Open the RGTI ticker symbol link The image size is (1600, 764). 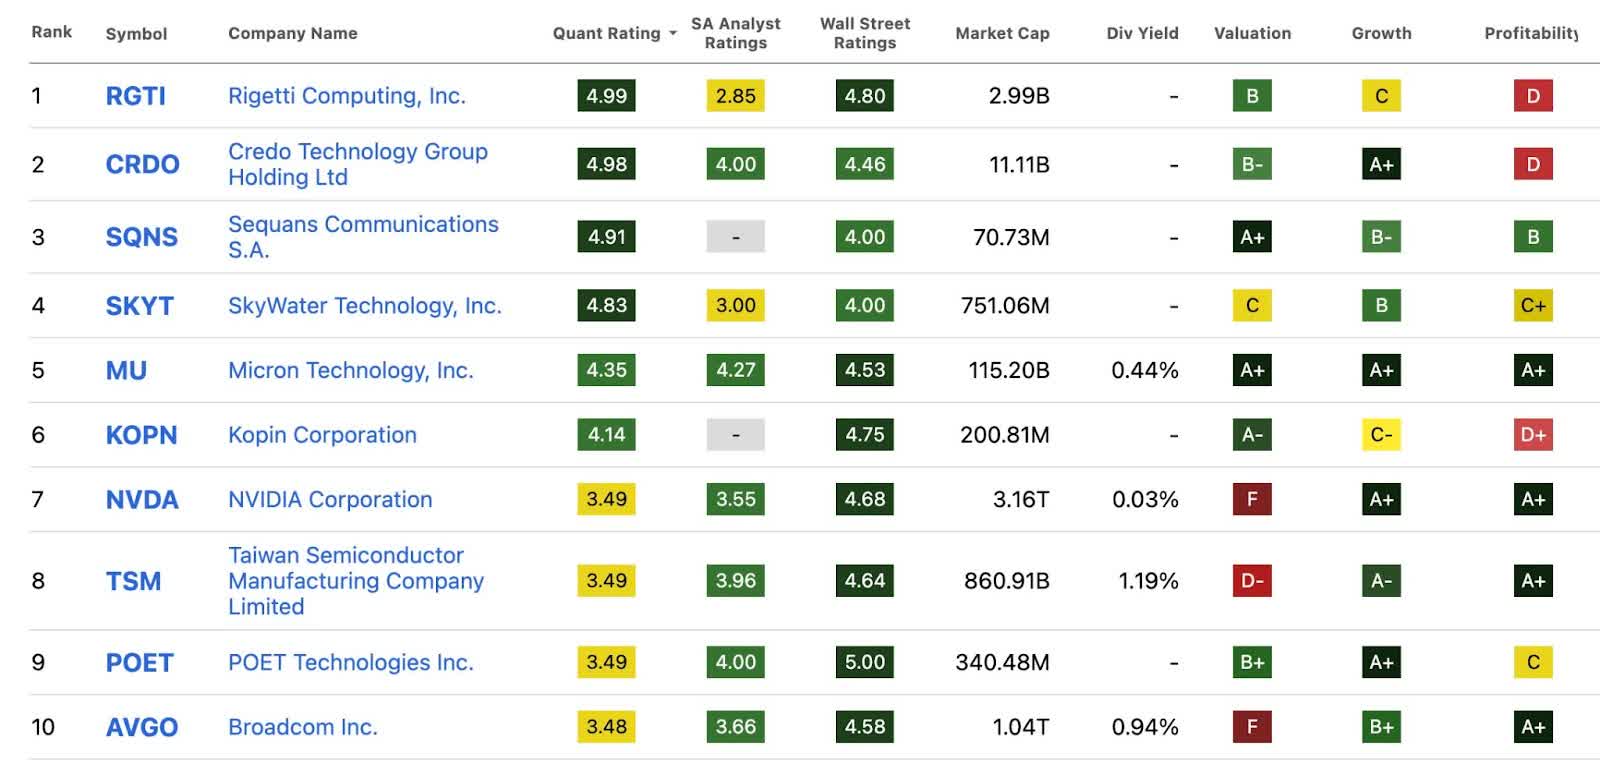136,96
